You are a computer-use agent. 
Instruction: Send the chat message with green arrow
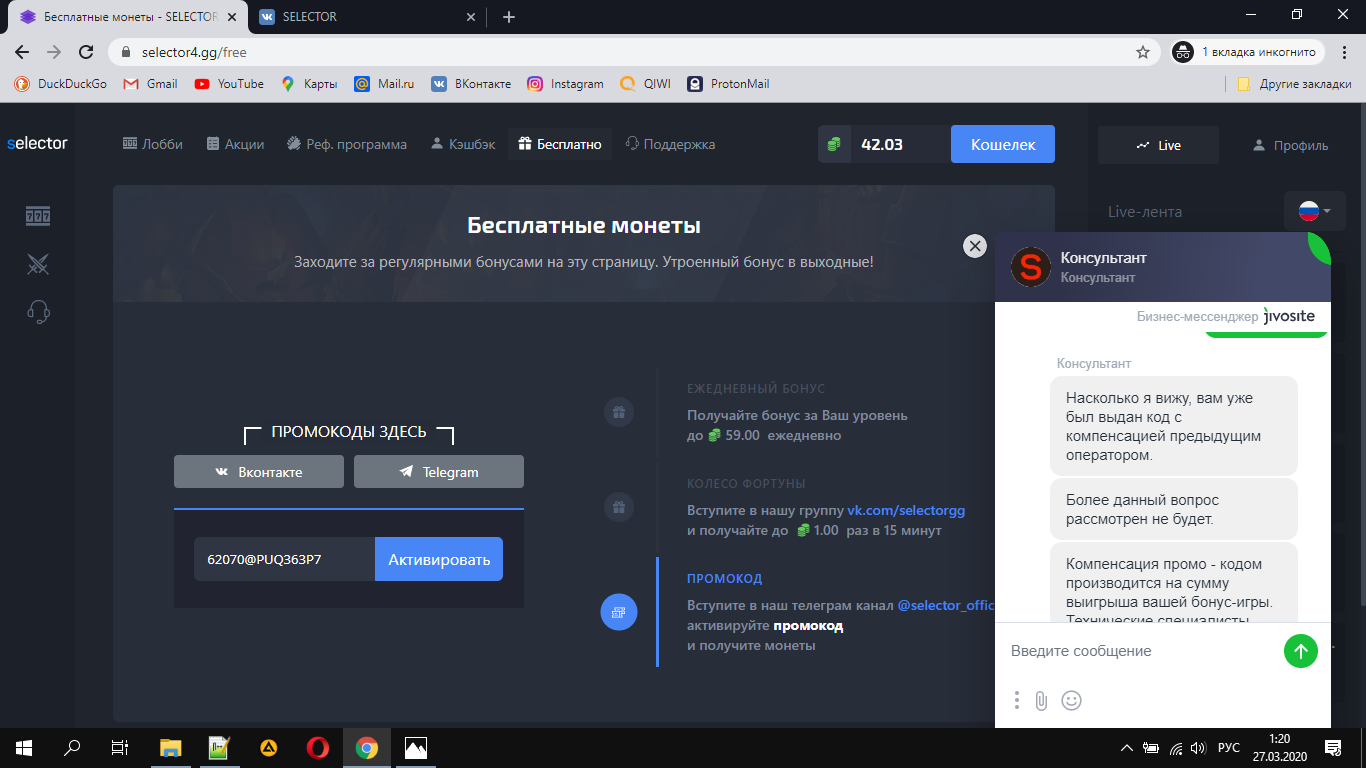[x=1301, y=652]
